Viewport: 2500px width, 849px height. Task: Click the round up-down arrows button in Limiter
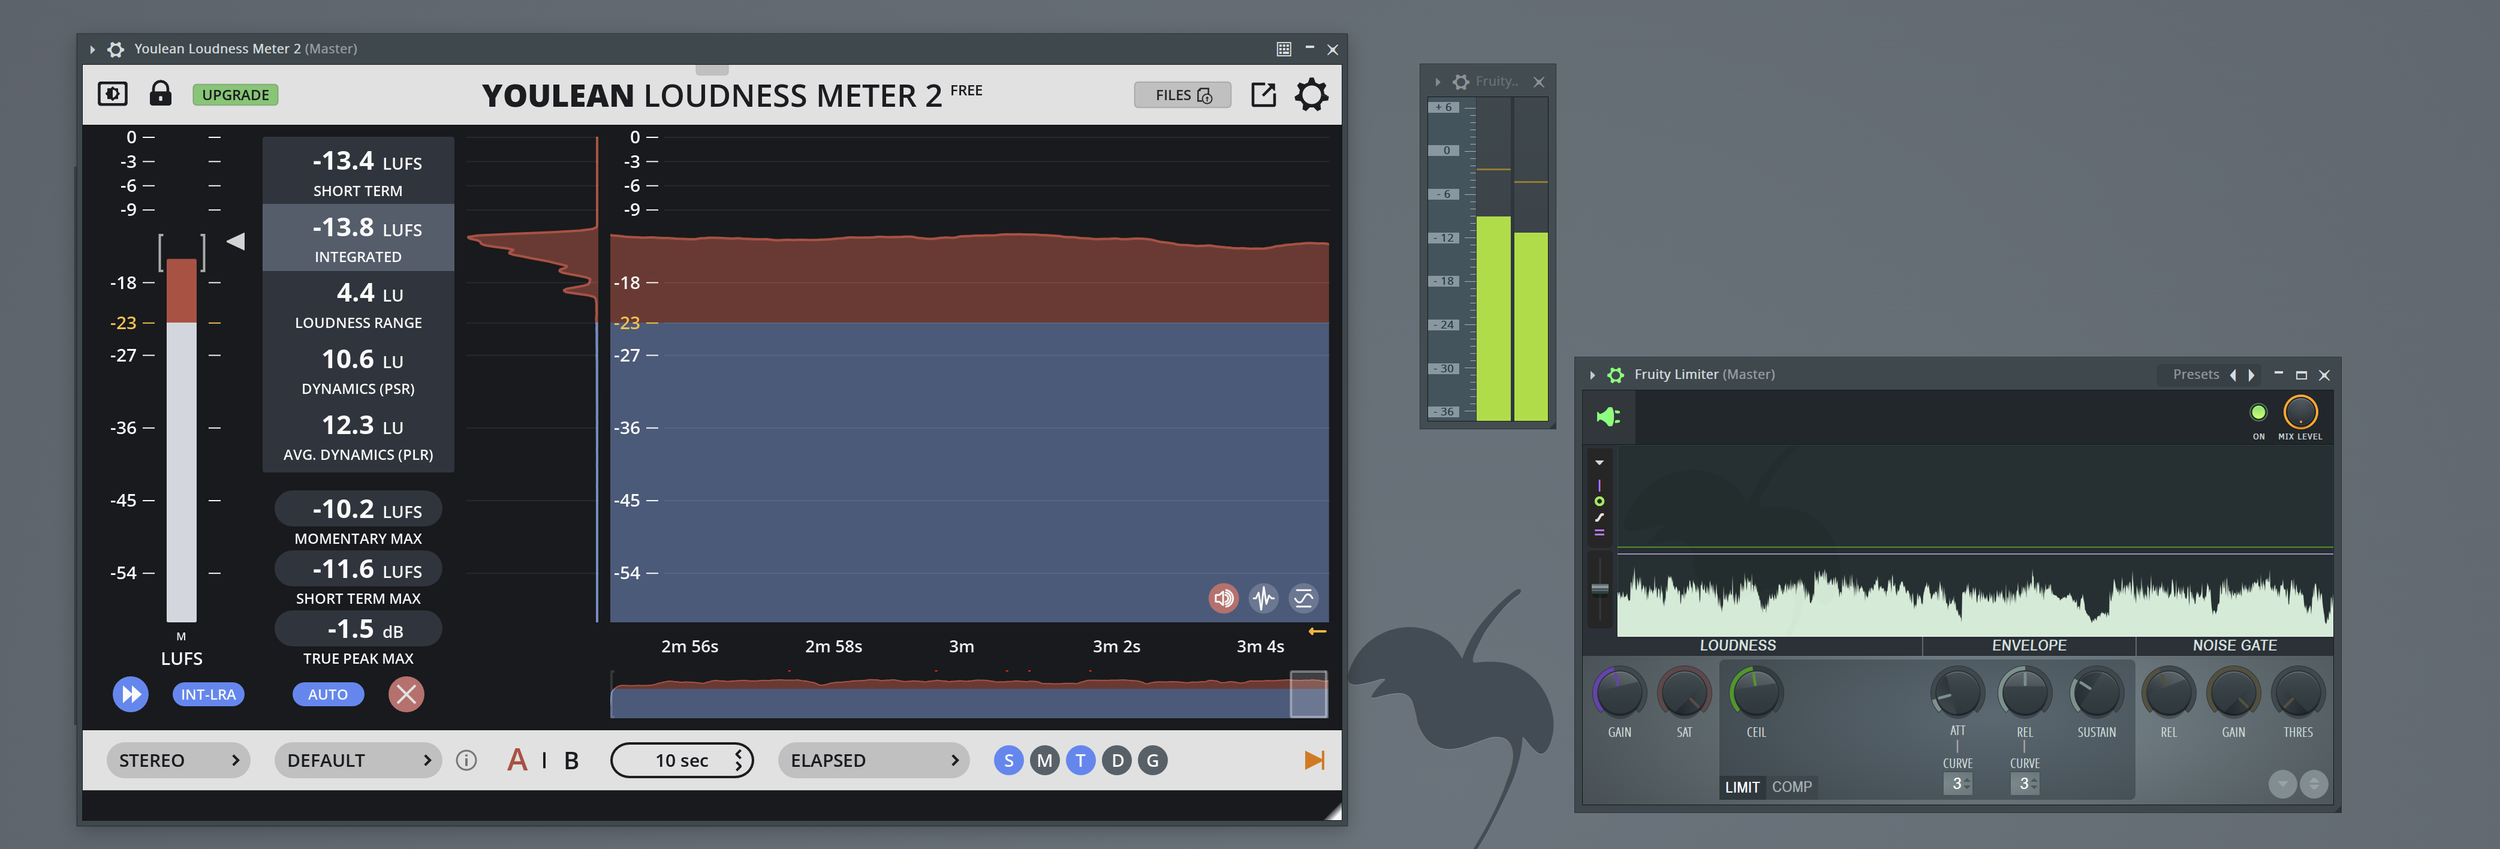click(2314, 784)
